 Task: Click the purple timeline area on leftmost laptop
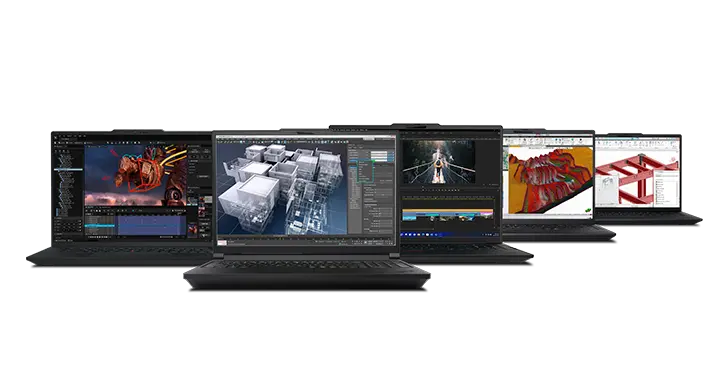(x=148, y=226)
